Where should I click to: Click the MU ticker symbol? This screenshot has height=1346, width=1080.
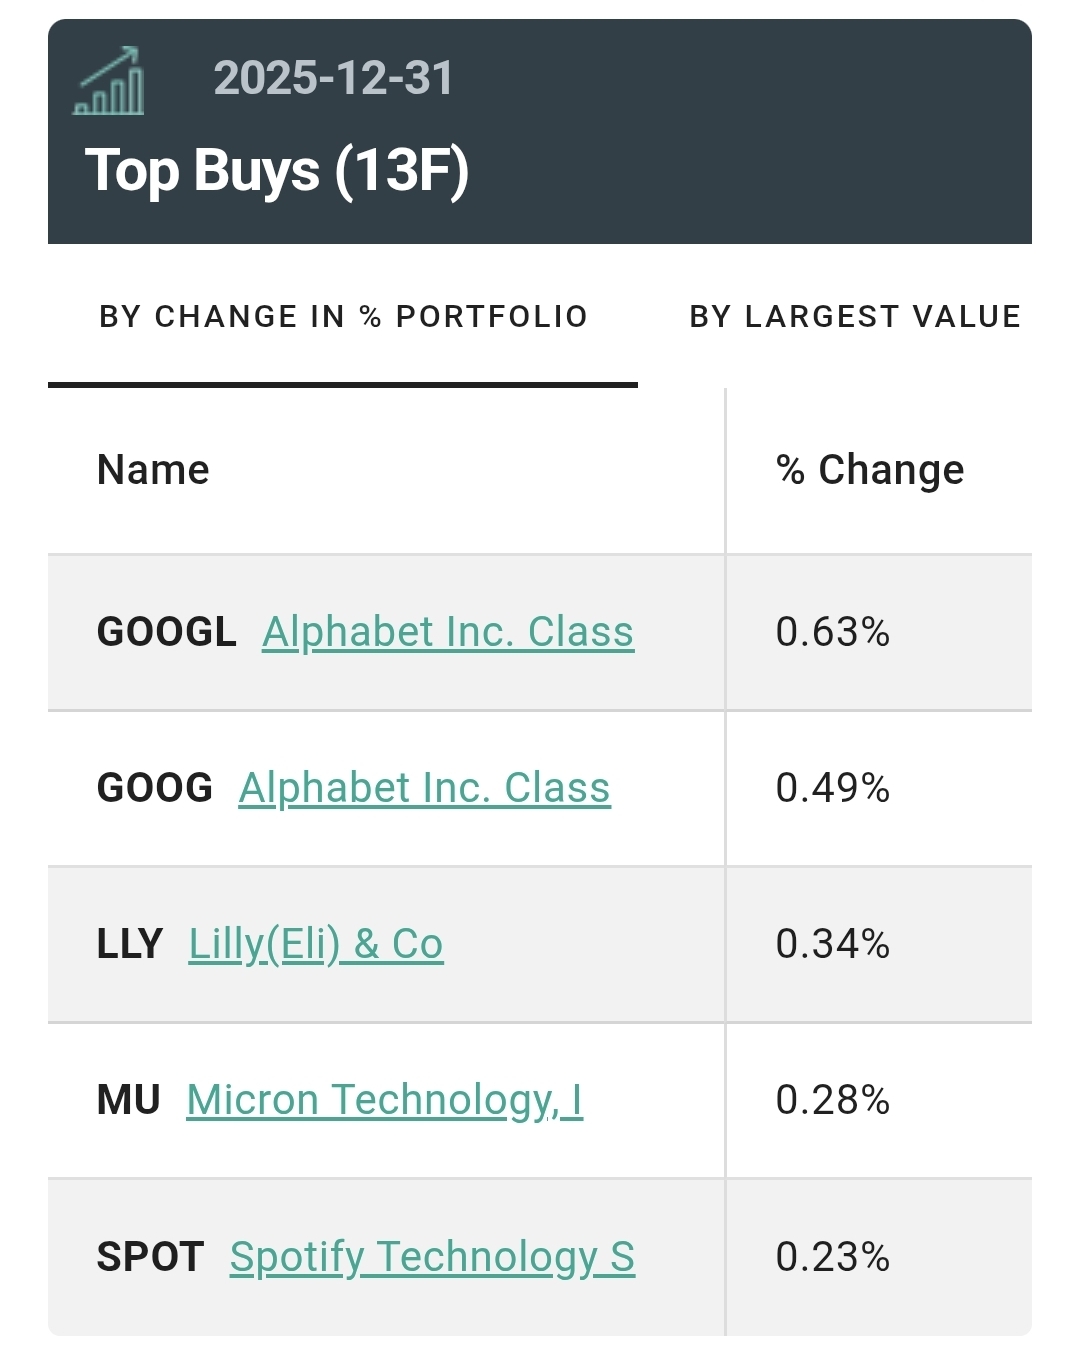click(x=129, y=1100)
